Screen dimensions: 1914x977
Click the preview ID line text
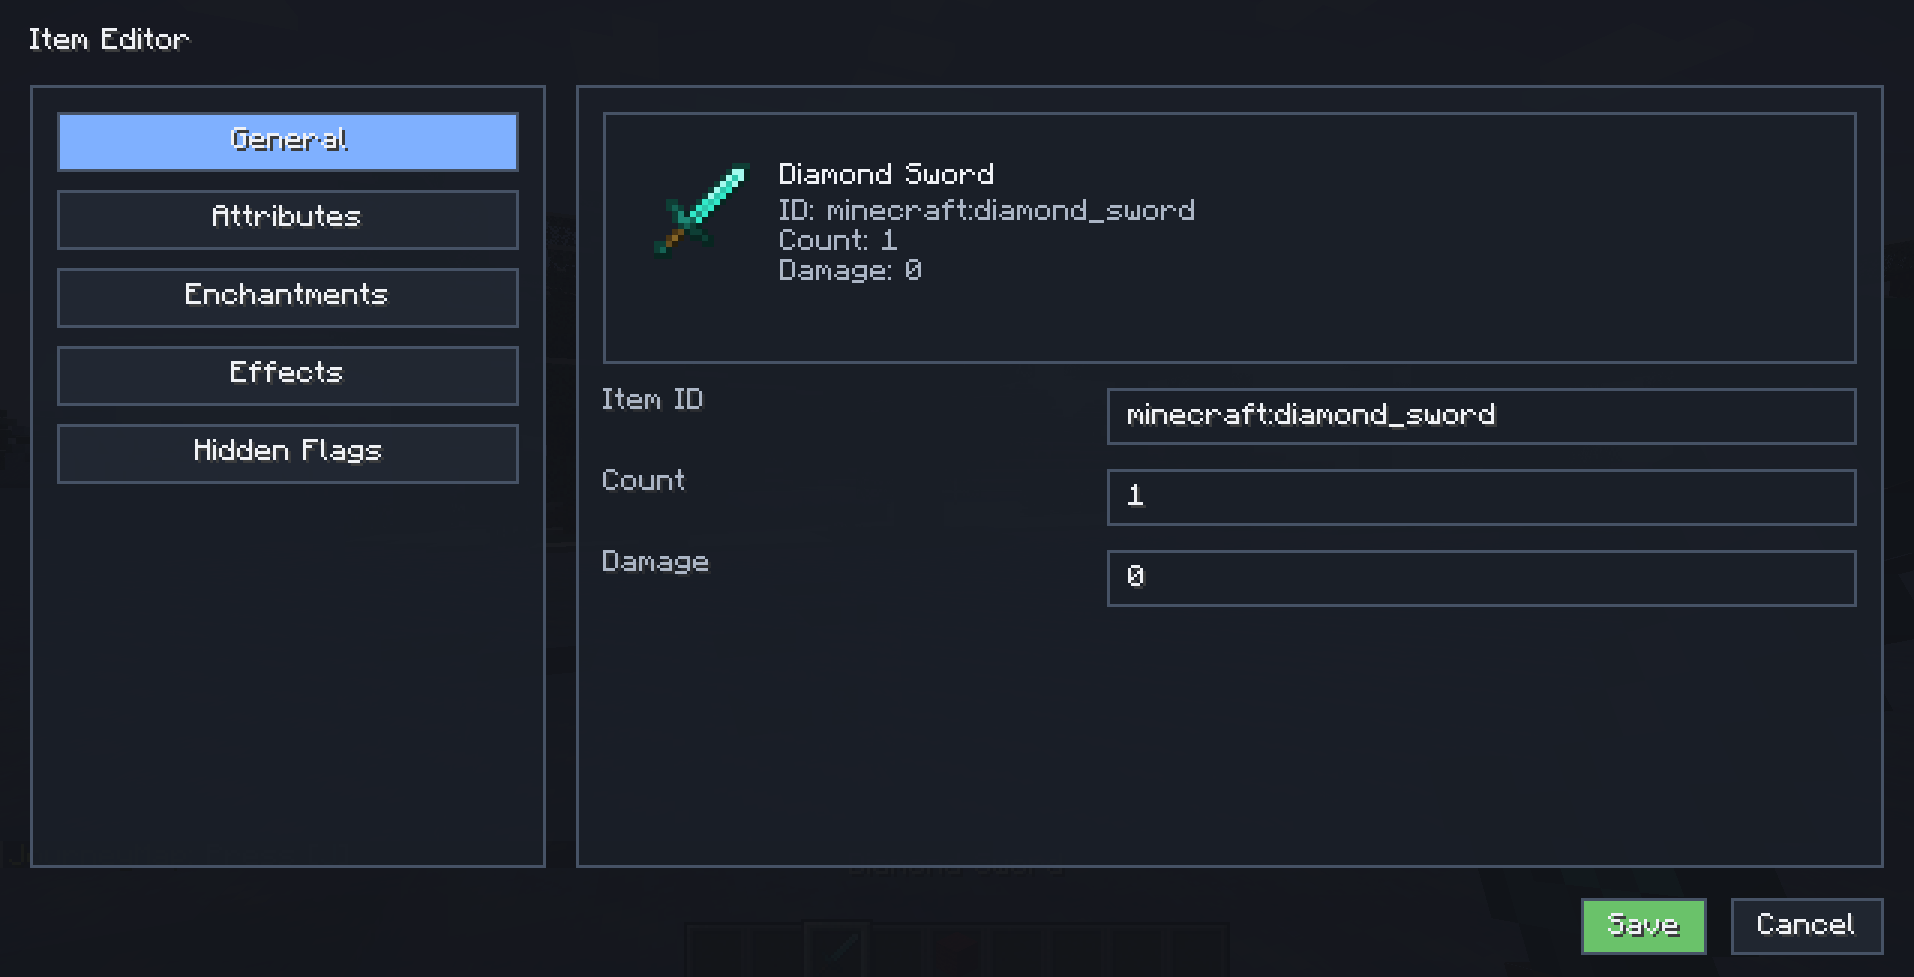coord(986,210)
